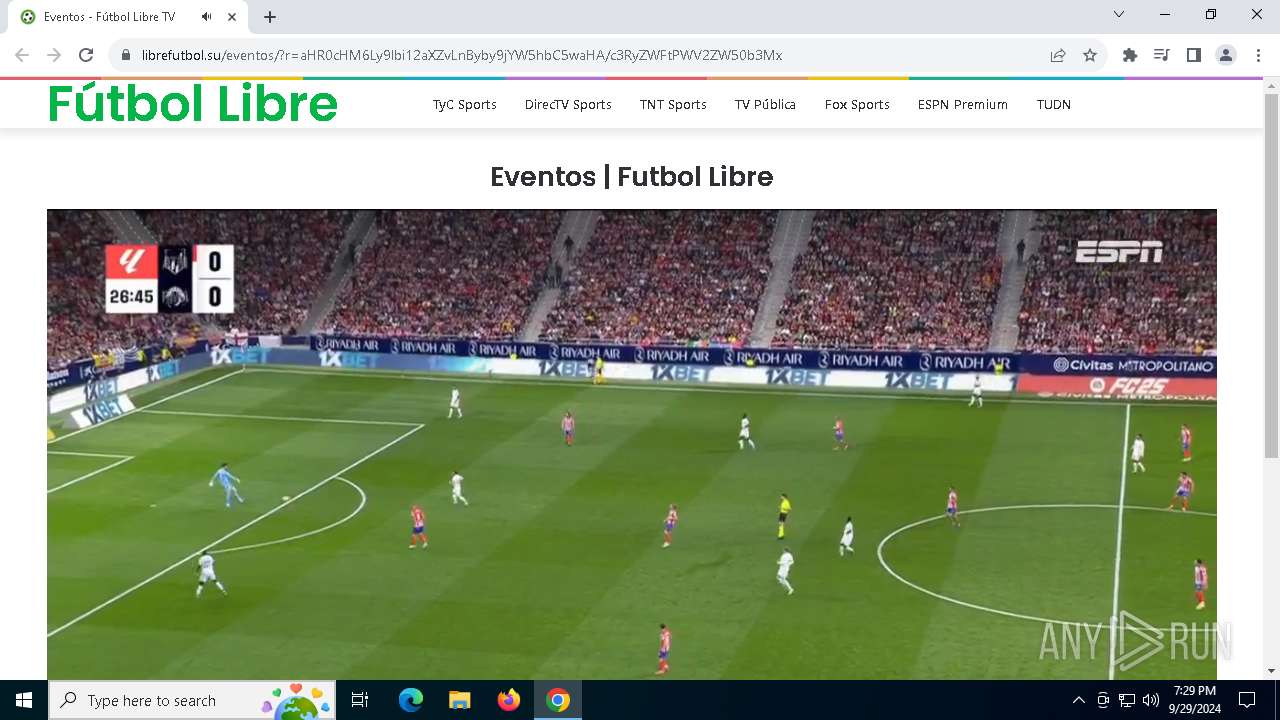The image size is (1280, 720).
Task: Open a new tab with plus button
Action: click(x=270, y=17)
